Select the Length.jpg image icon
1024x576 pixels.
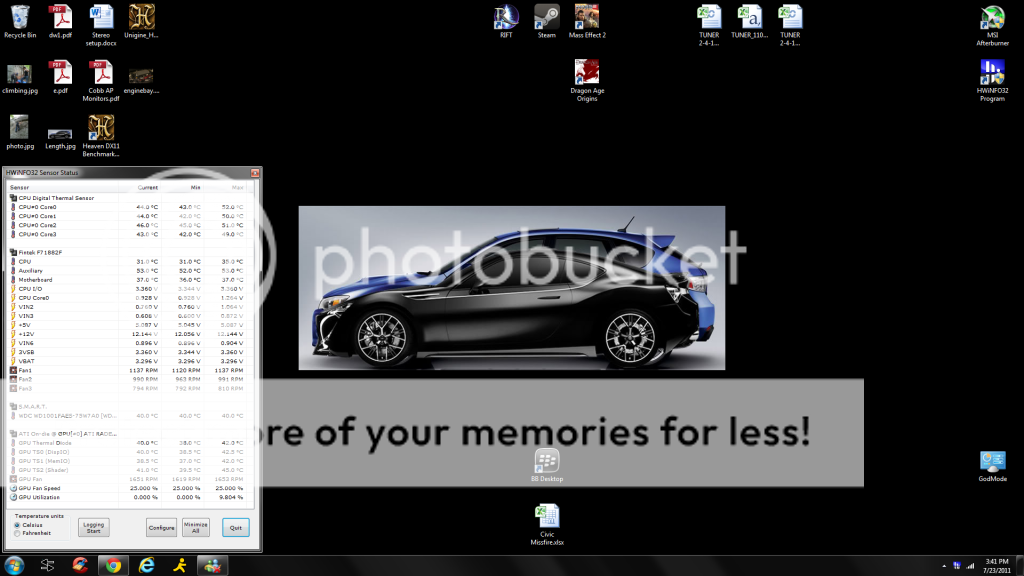[x=60, y=138]
